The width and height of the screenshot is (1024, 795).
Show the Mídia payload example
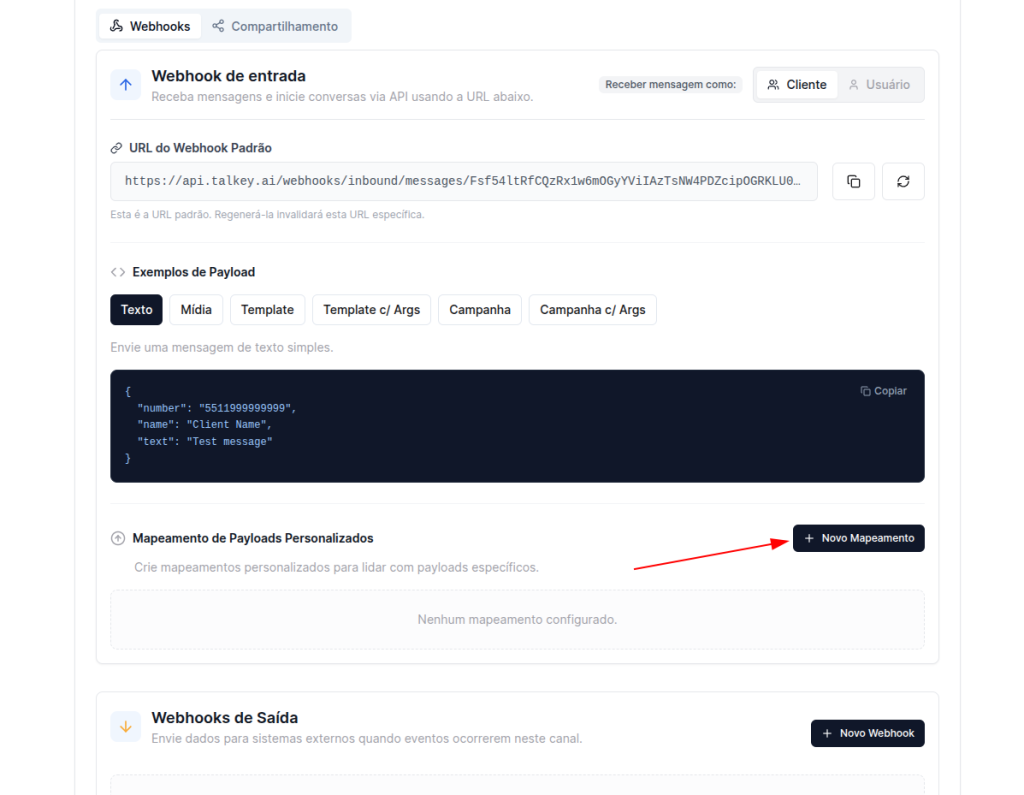tap(196, 310)
